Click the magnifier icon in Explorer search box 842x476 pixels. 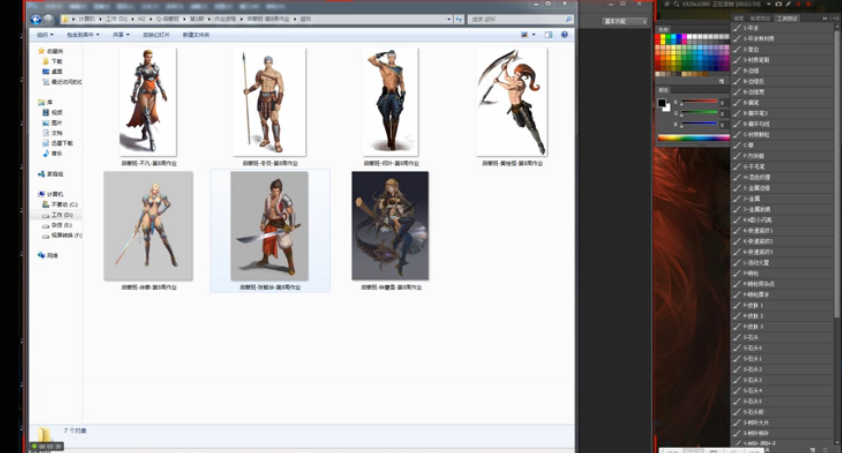[x=568, y=19]
